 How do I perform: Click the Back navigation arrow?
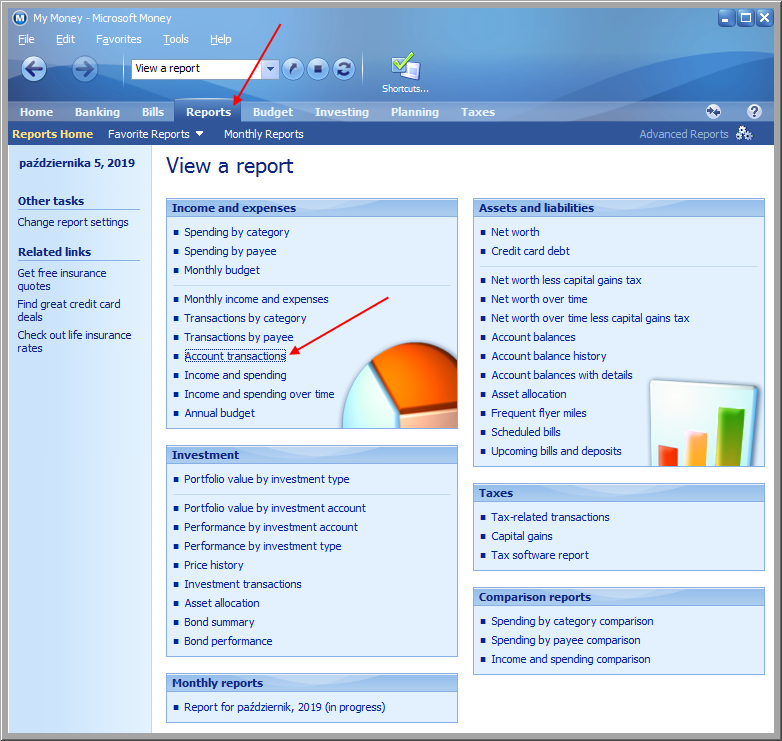point(34,68)
